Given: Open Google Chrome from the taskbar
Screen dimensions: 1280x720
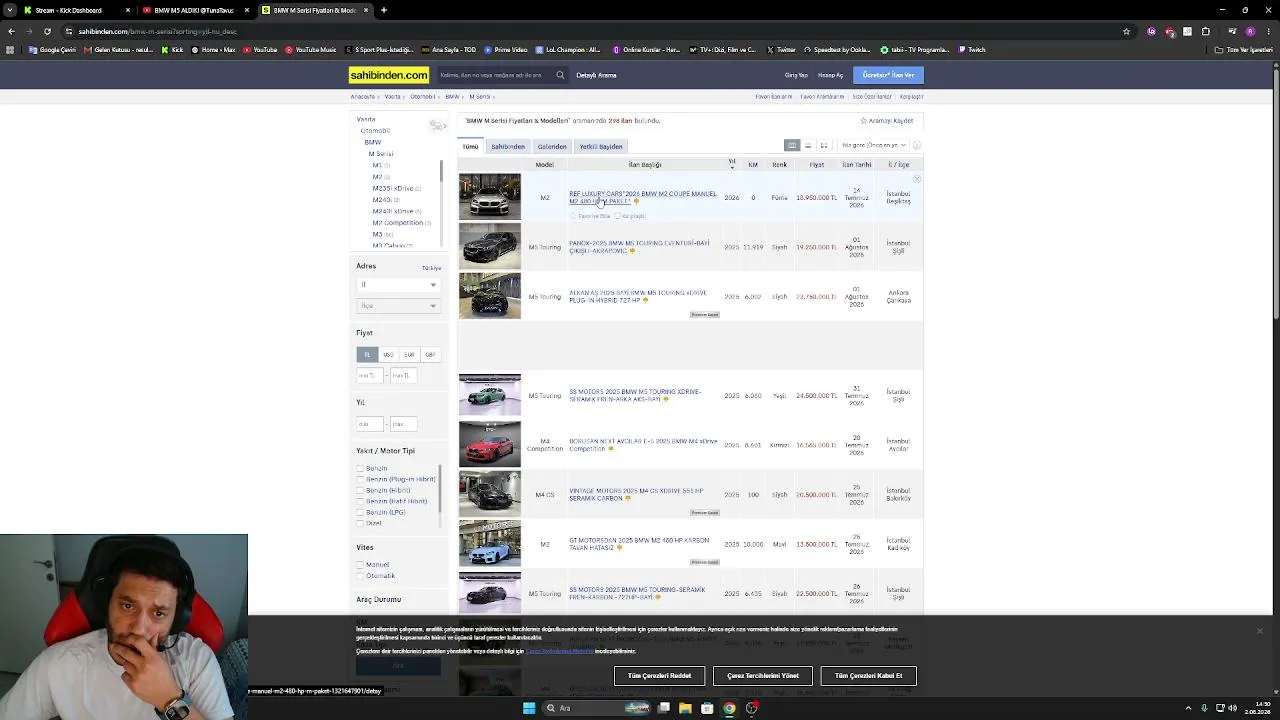Looking at the screenshot, I should tap(729, 708).
